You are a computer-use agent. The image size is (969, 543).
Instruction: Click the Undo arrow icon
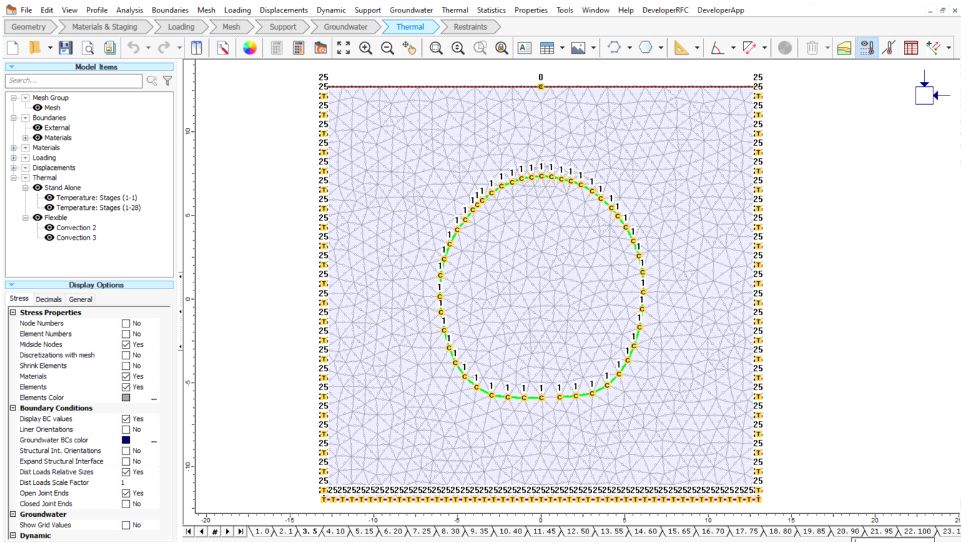[x=133, y=48]
